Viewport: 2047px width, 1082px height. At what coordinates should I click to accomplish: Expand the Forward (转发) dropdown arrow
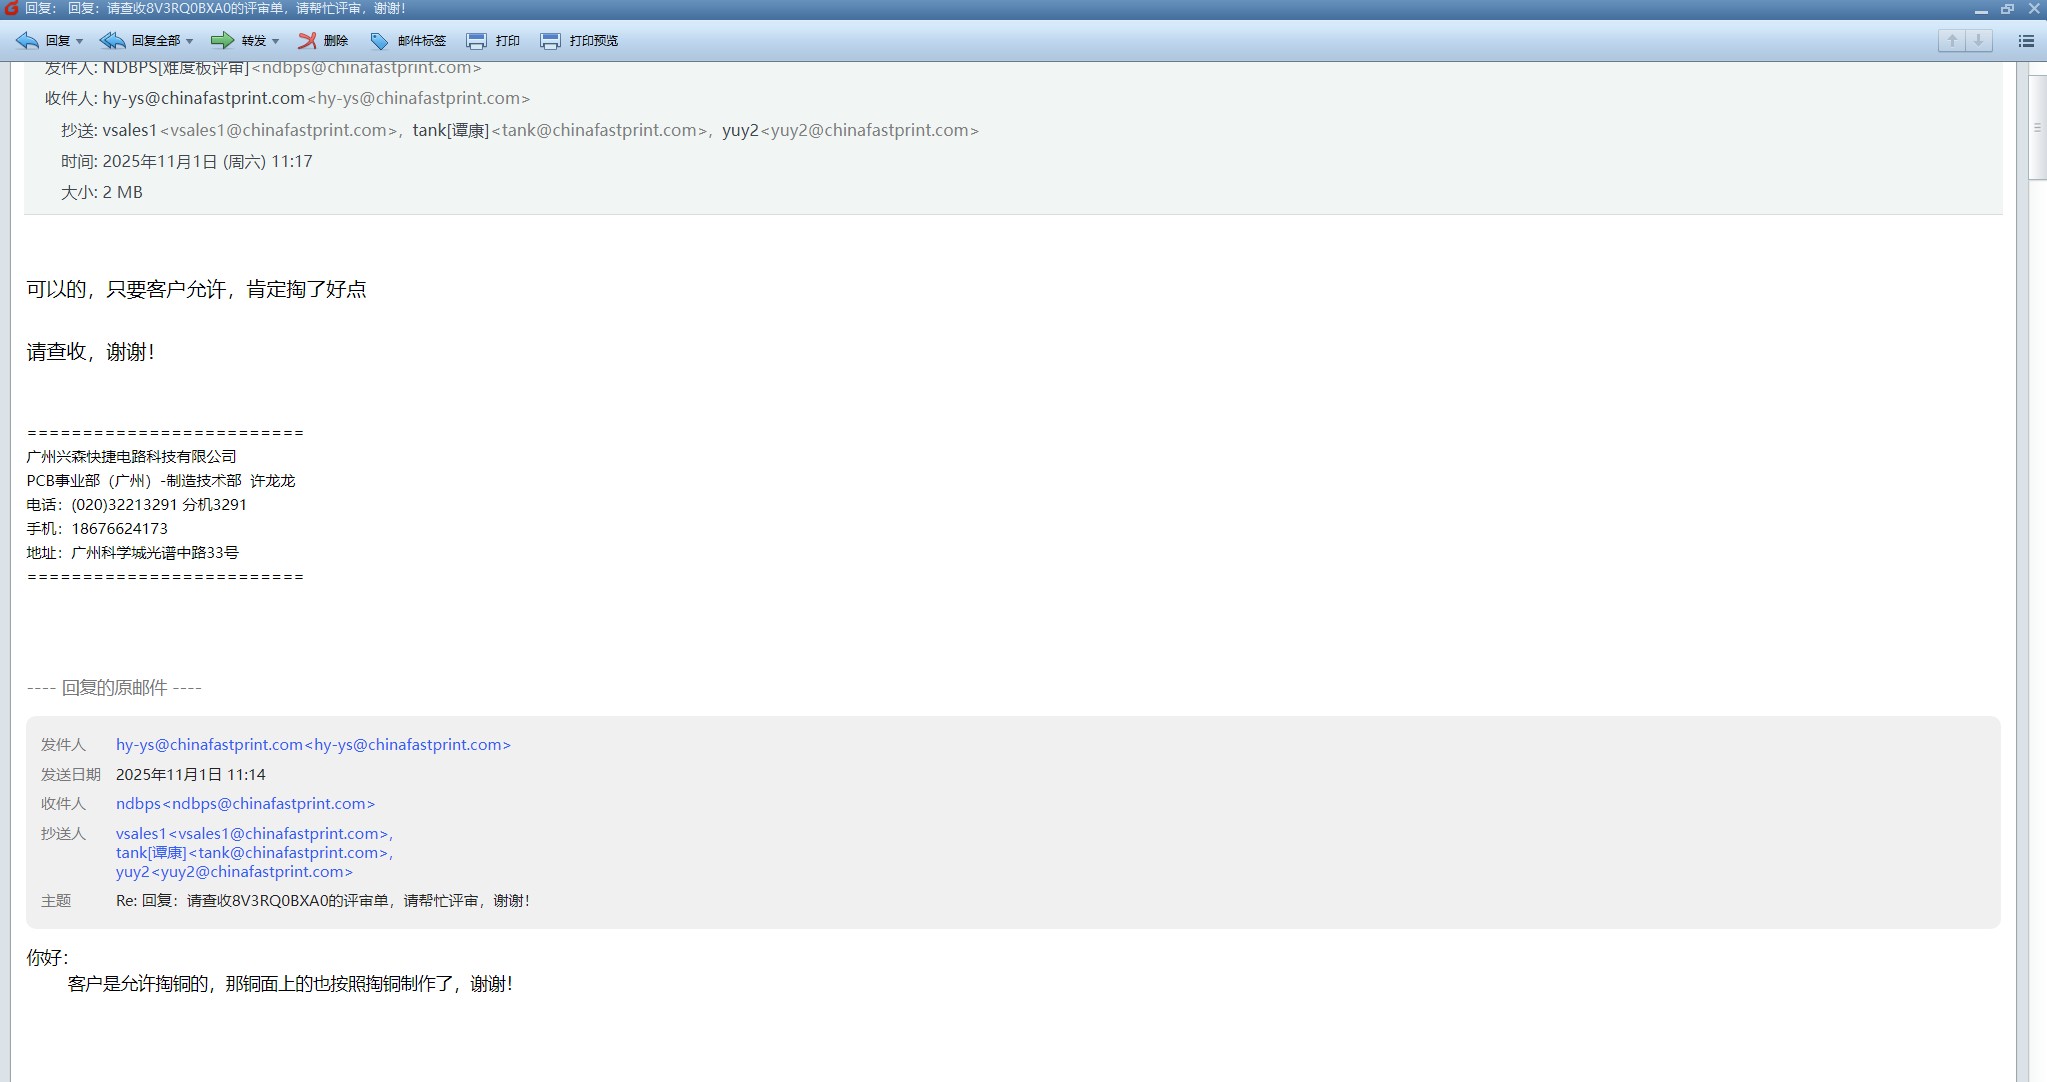tap(275, 42)
